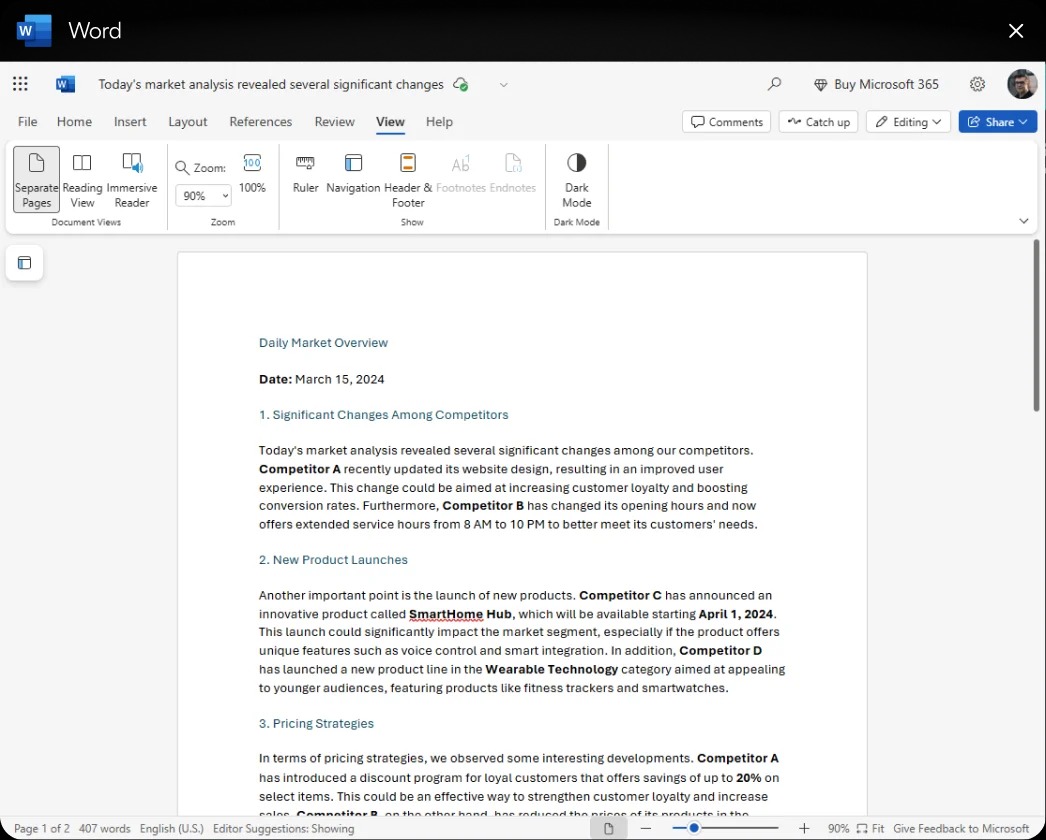The image size is (1046, 840).
Task: Click the Catch up button
Action: point(819,121)
